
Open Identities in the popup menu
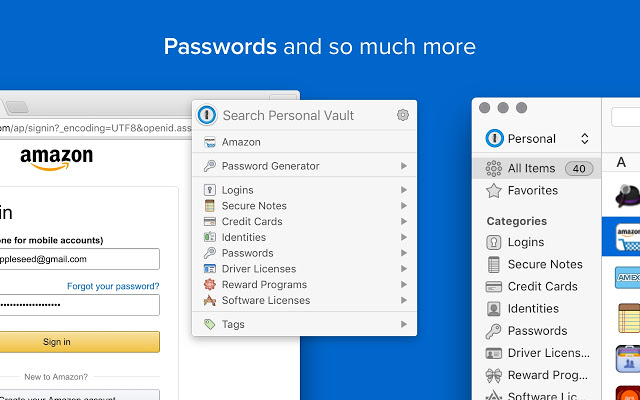tap(243, 237)
